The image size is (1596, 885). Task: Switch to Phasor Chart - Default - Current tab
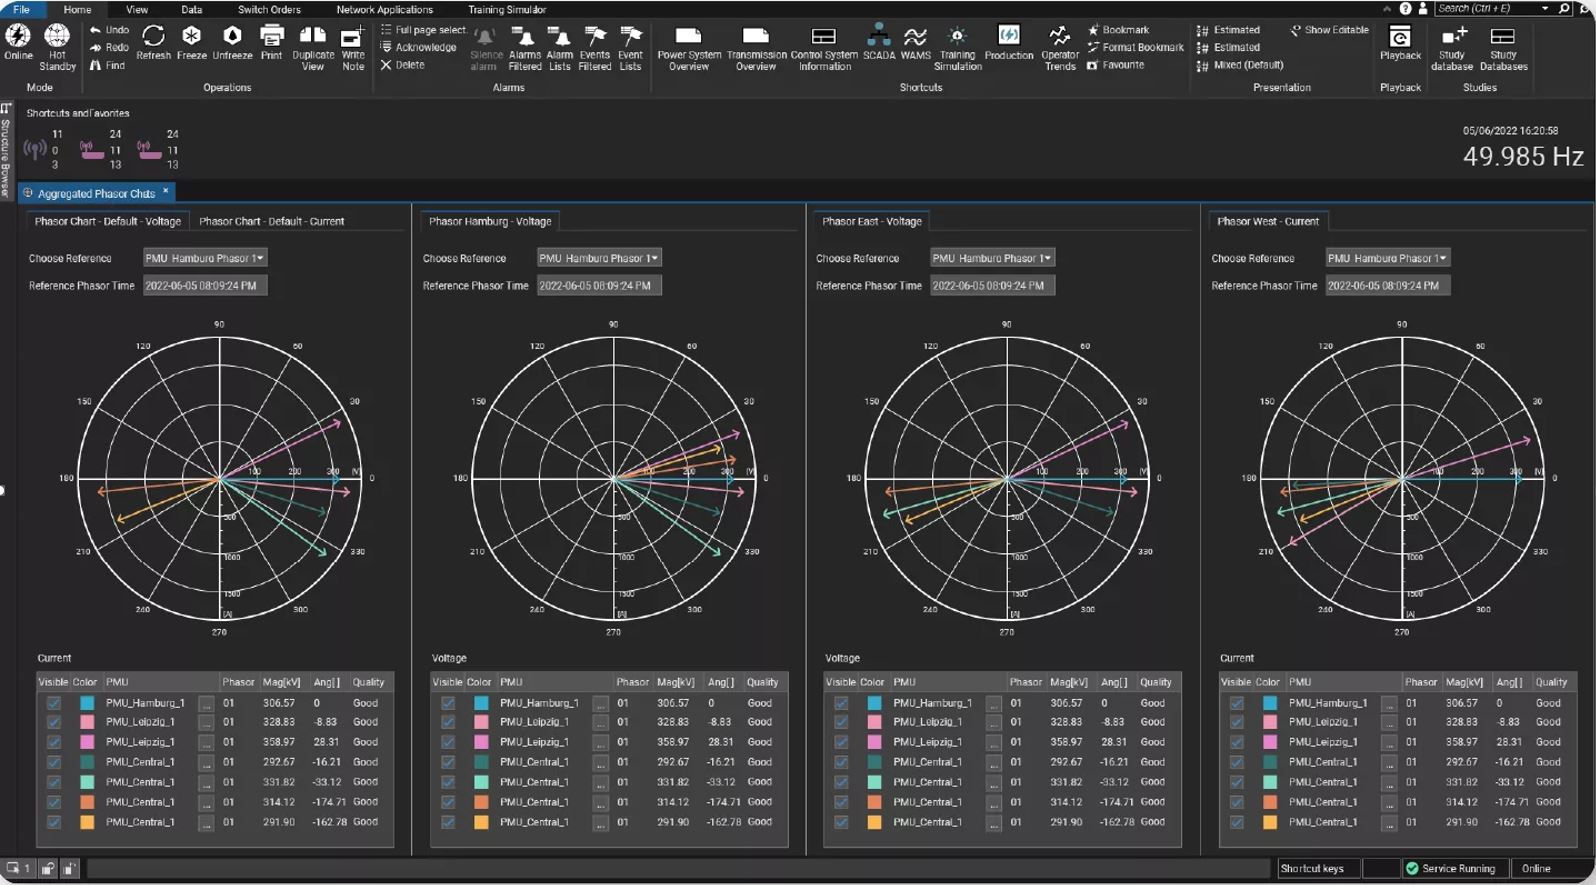point(271,221)
